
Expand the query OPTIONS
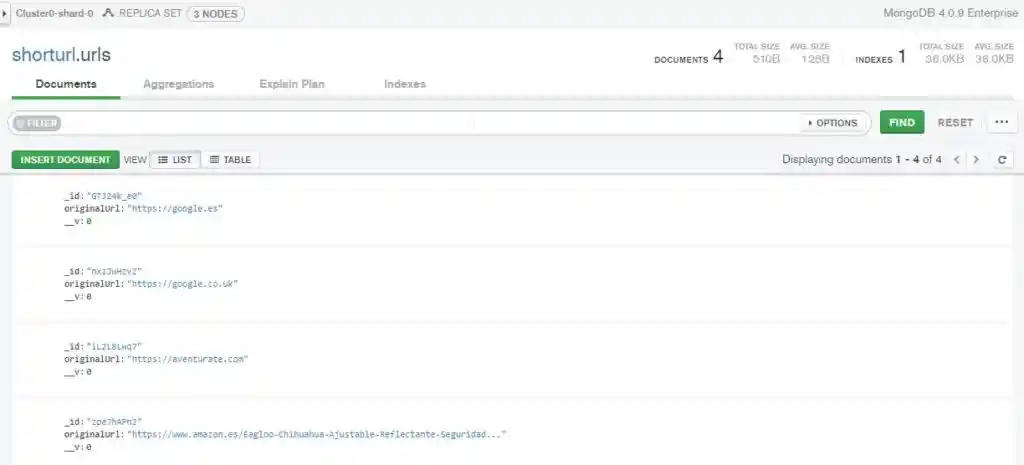[x=833, y=123]
